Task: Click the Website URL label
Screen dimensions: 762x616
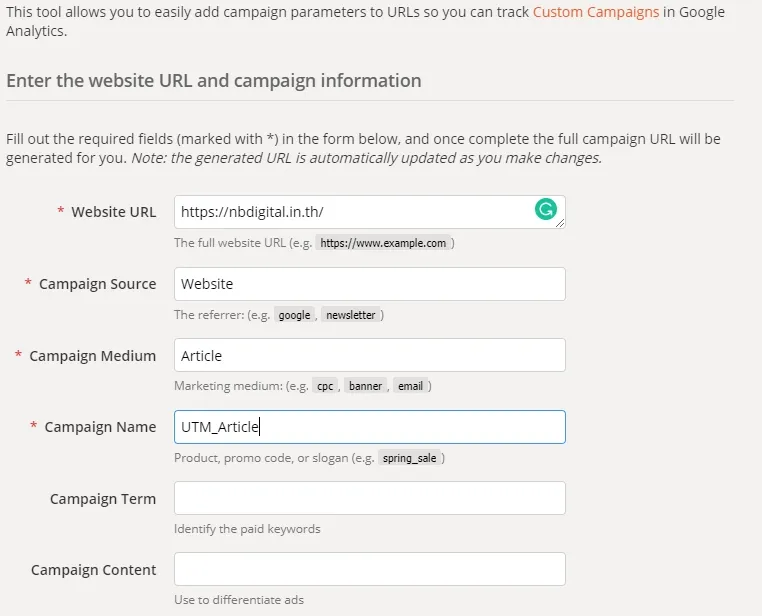Action: tap(114, 212)
